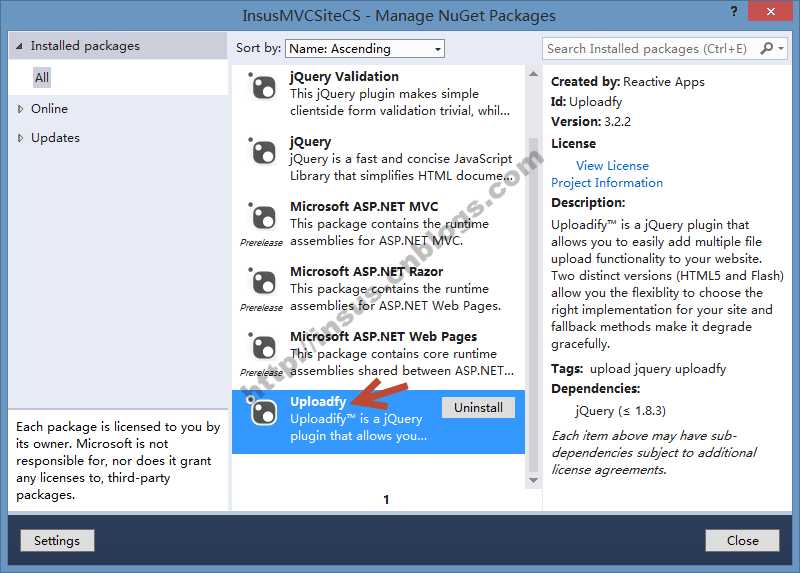This screenshot has height=573, width=800.
Task: Collapse the Installed packages node
Action: [19, 46]
